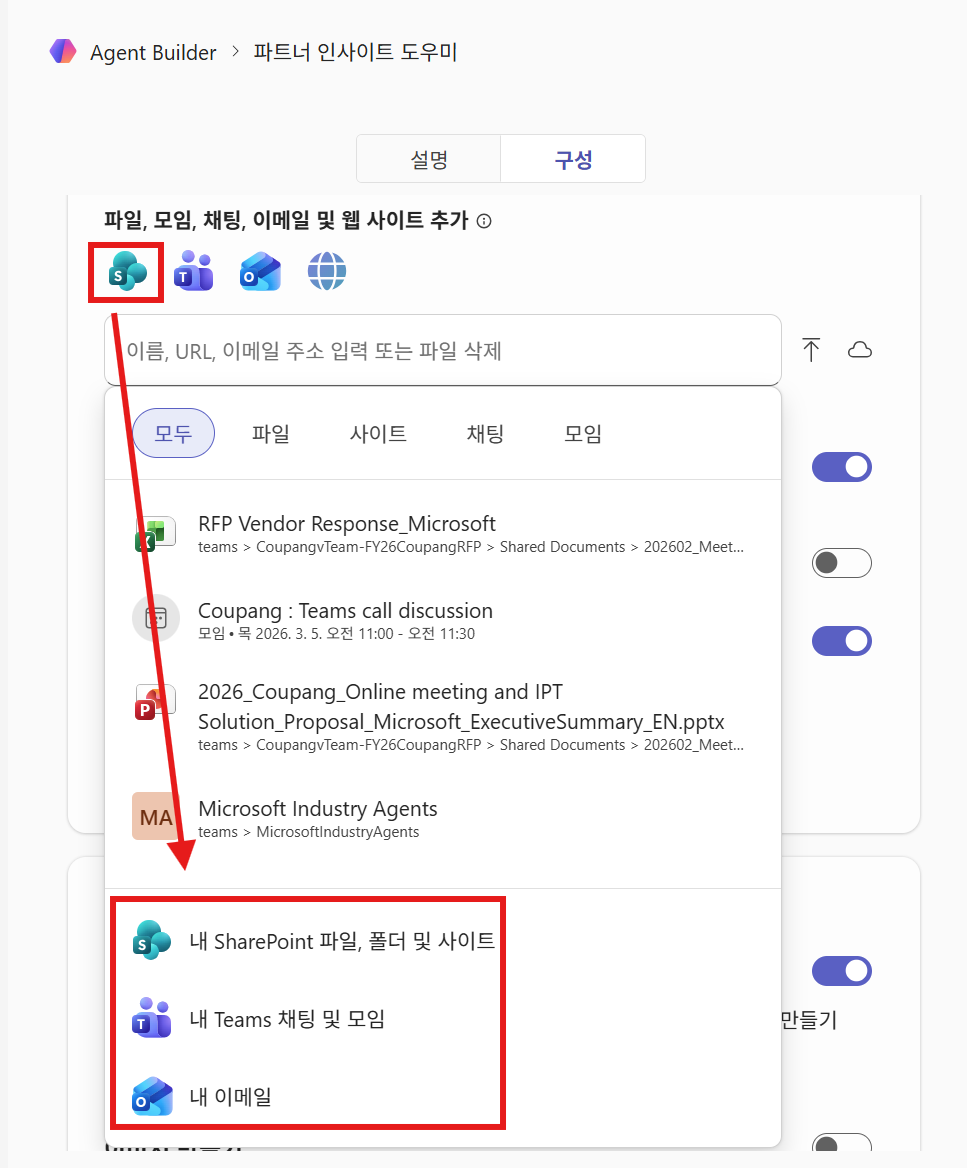Click the Agent Builder logo icon
The height and width of the screenshot is (1168, 967).
coord(63,51)
